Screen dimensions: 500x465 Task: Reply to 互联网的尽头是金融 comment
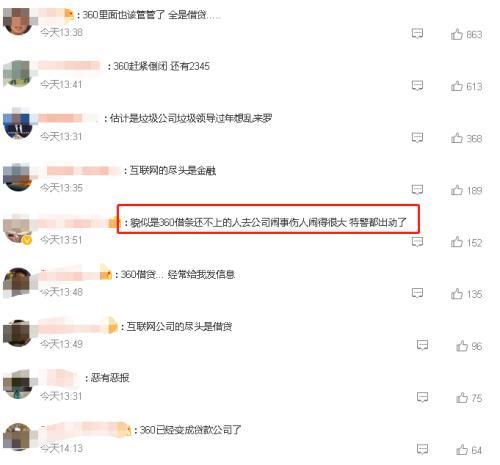tap(417, 190)
